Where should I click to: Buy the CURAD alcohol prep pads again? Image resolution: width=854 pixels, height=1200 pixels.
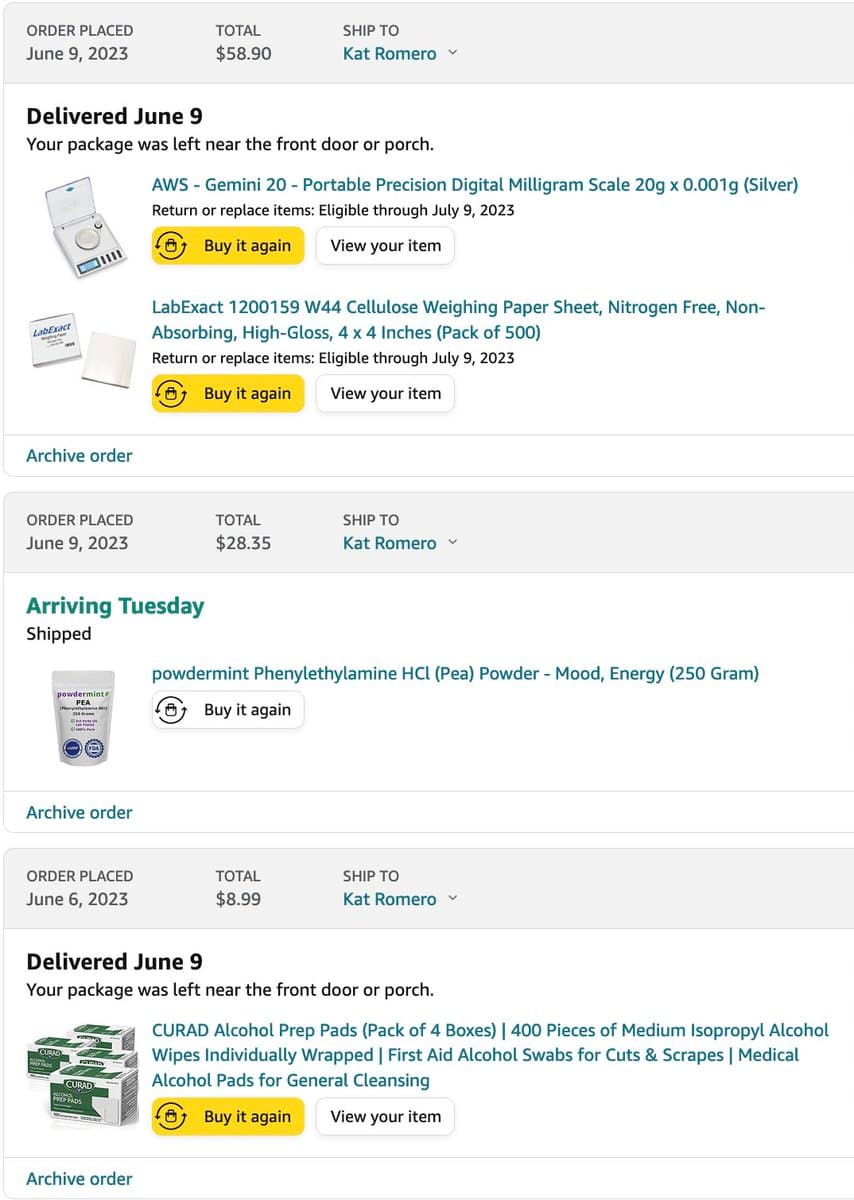pyautogui.click(x=228, y=1117)
